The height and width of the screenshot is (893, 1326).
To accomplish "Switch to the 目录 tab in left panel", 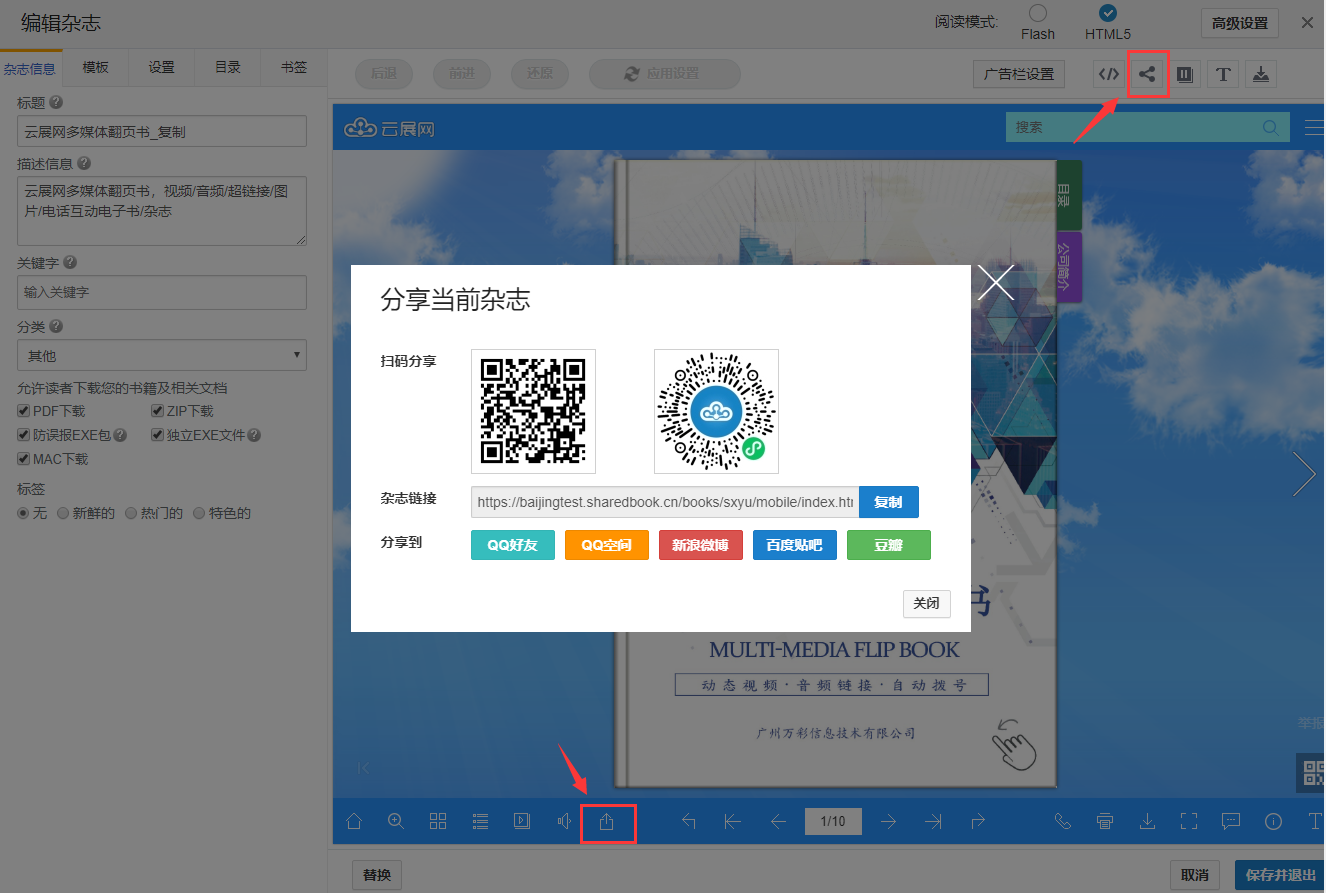I will point(228,67).
